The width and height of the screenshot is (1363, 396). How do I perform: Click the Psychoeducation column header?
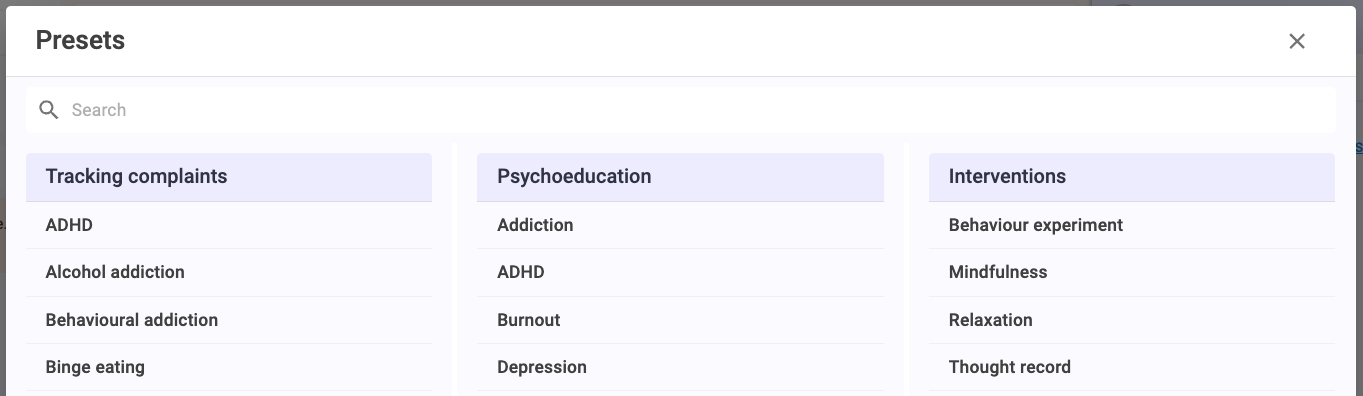coord(680,177)
